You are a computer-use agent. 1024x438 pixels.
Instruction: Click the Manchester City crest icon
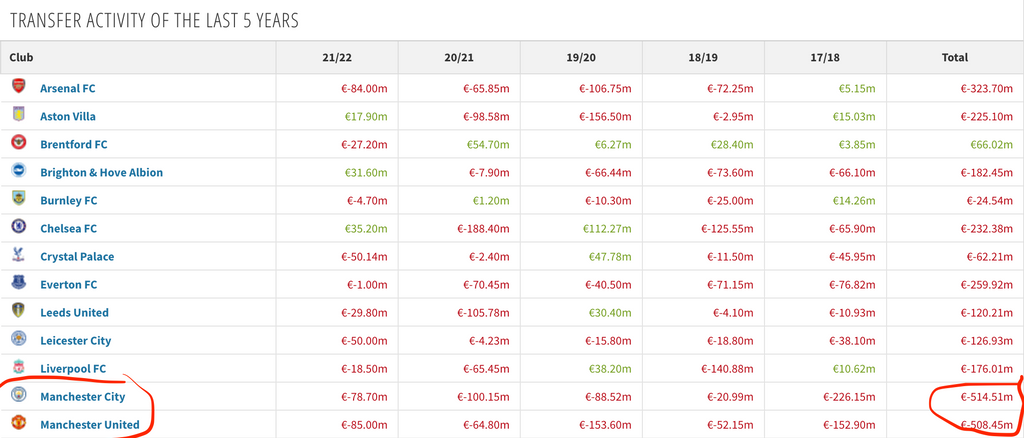(x=18, y=396)
